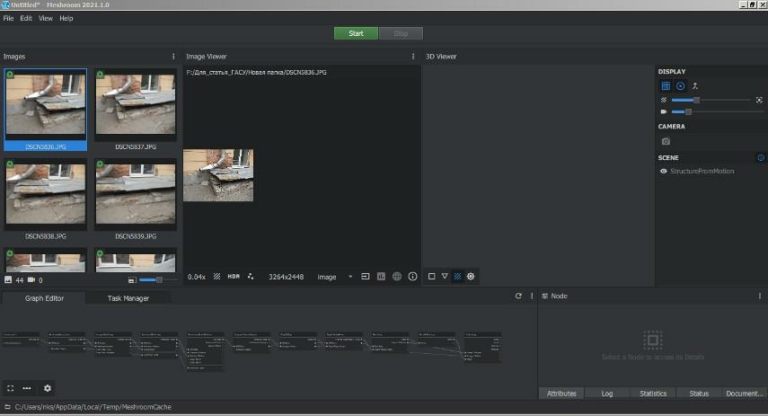
Task: Open scene media info in SCENE header
Action: 760,158
